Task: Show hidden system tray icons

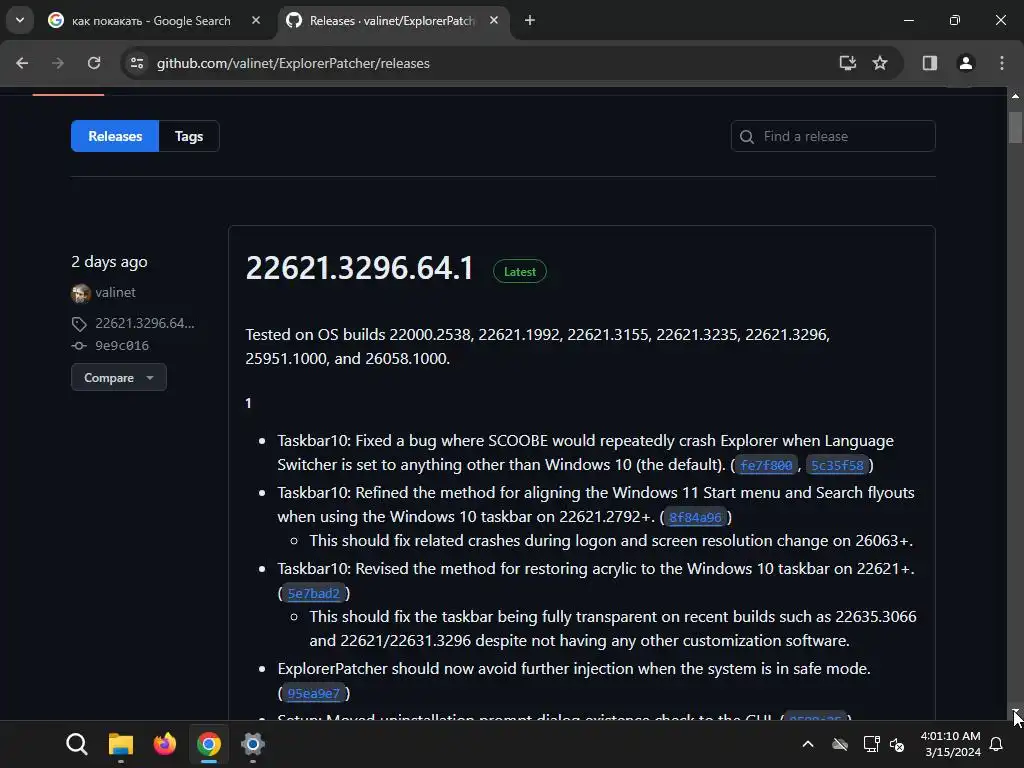Action: tap(808, 744)
